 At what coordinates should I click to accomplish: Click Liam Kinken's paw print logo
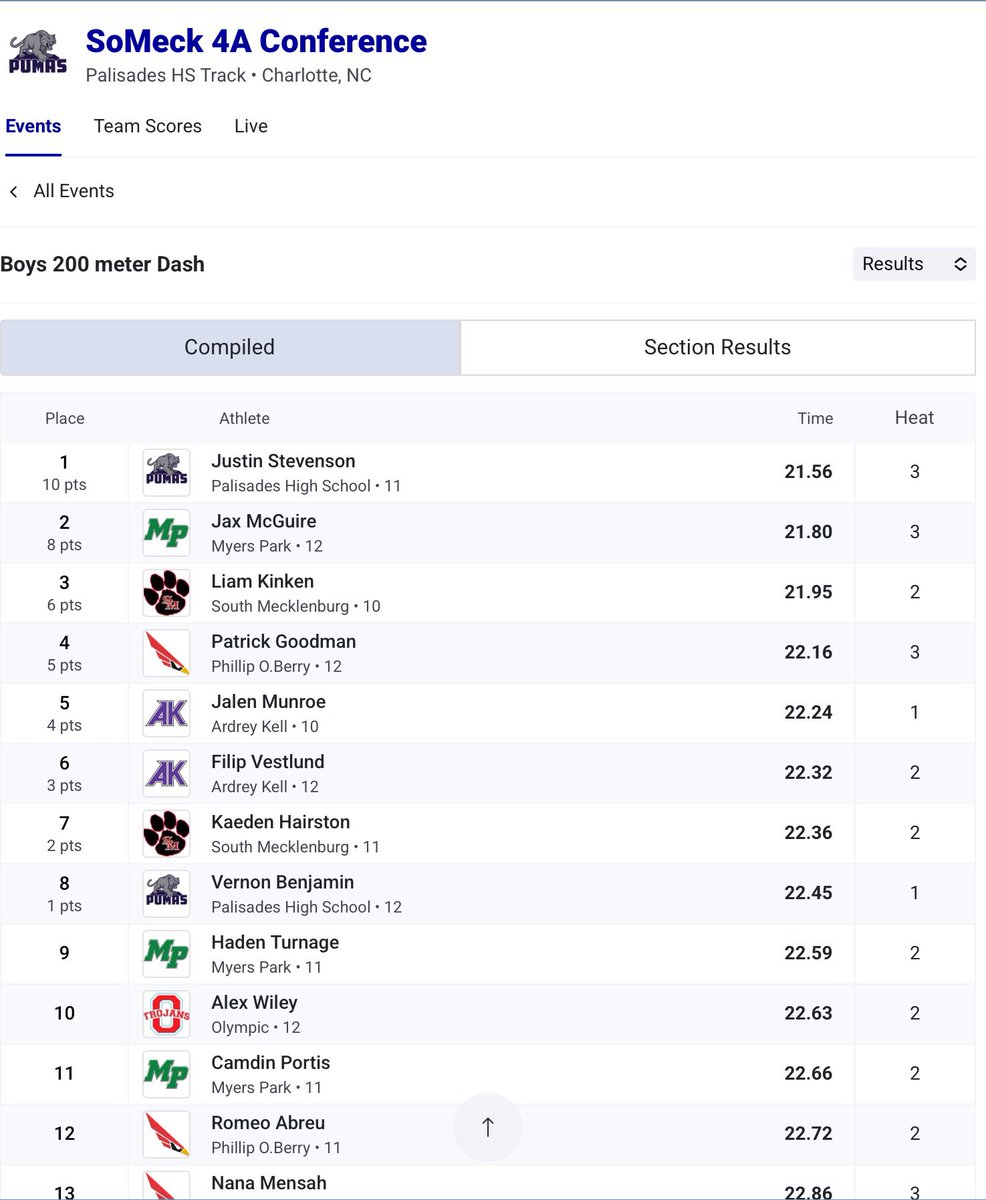click(166, 593)
